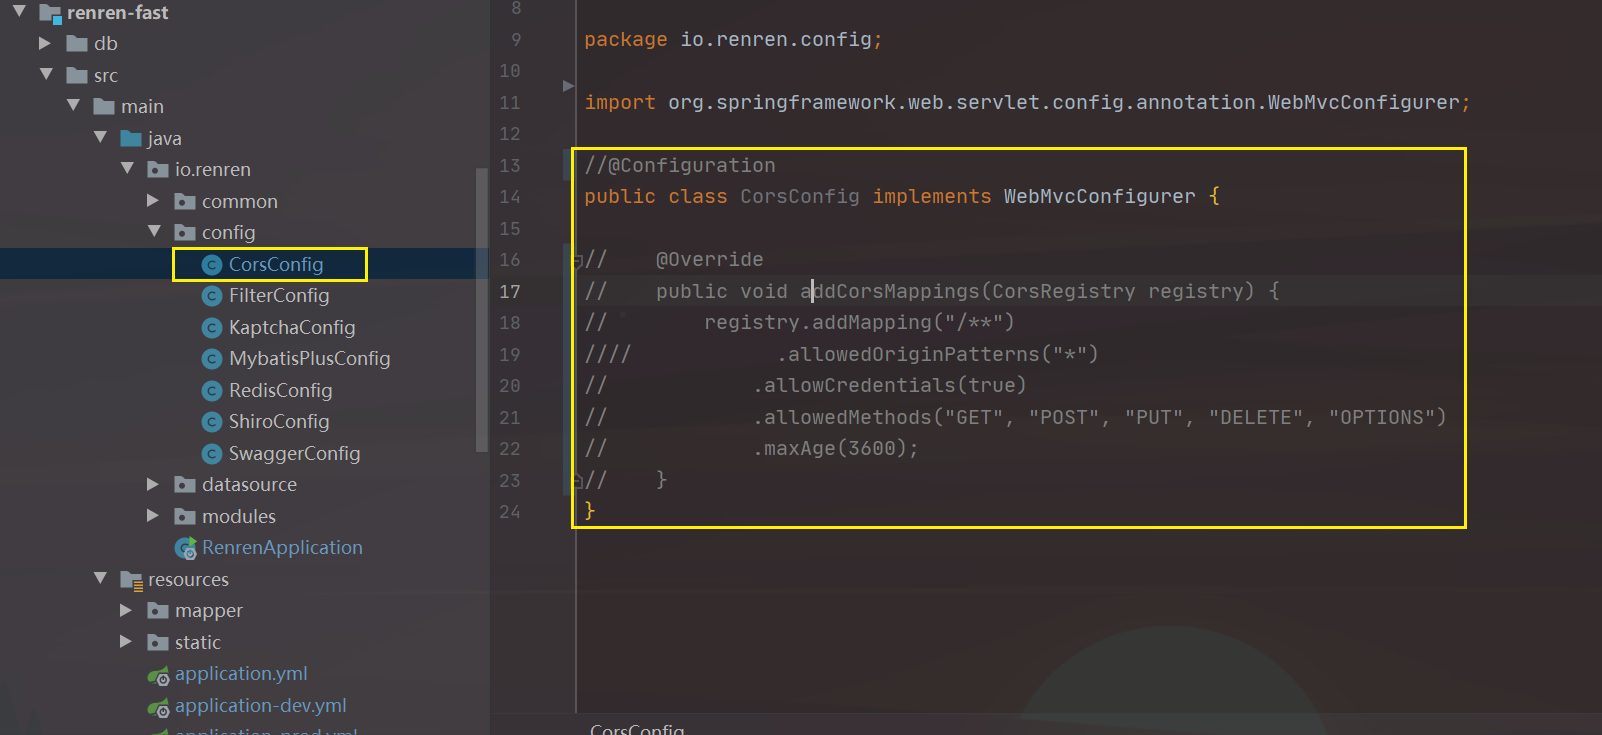Expand the datasource package arrow
1602x735 pixels.
(152, 484)
